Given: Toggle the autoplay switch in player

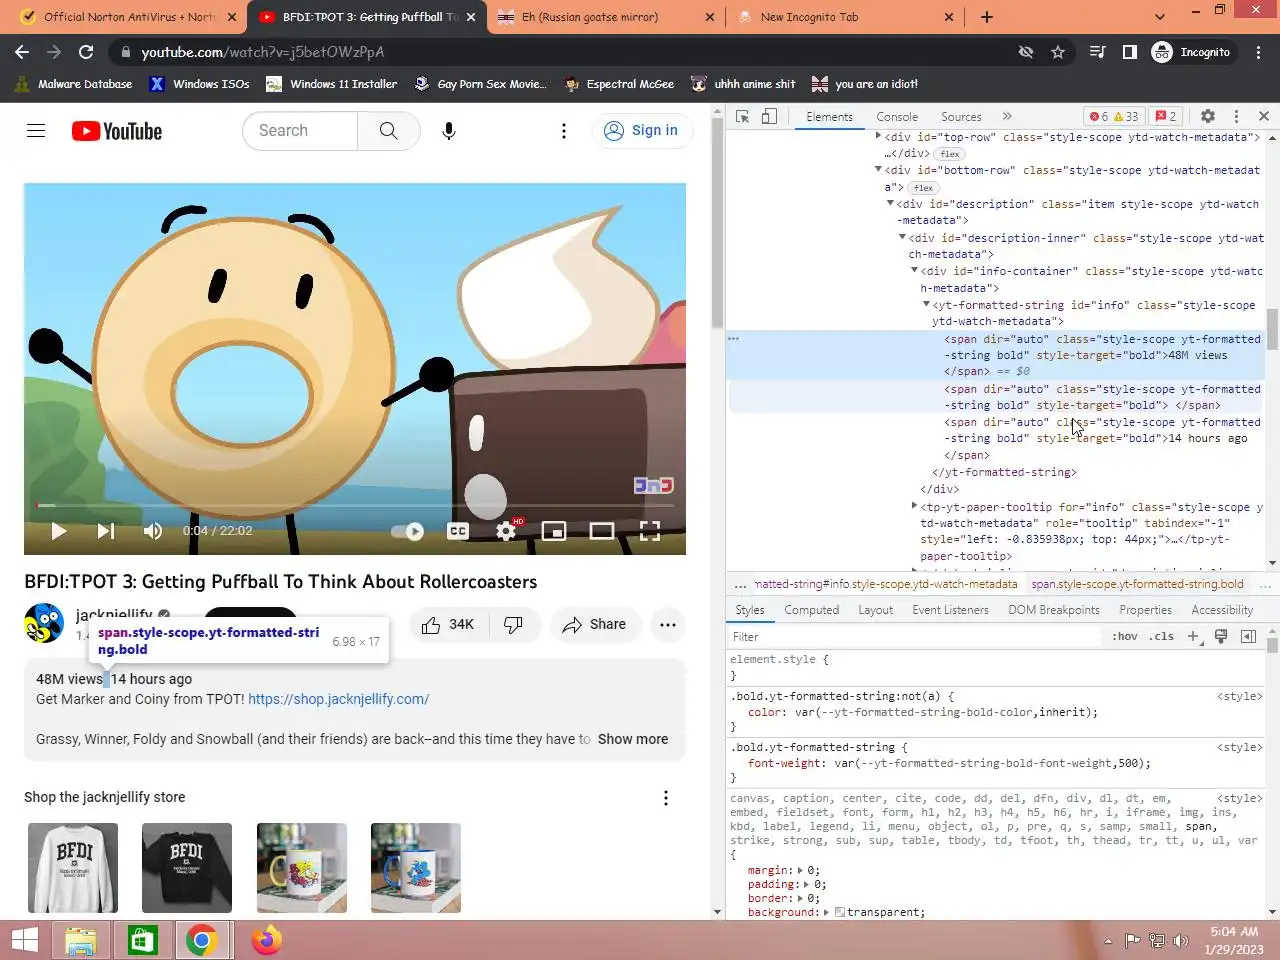Looking at the screenshot, I should pos(408,531).
